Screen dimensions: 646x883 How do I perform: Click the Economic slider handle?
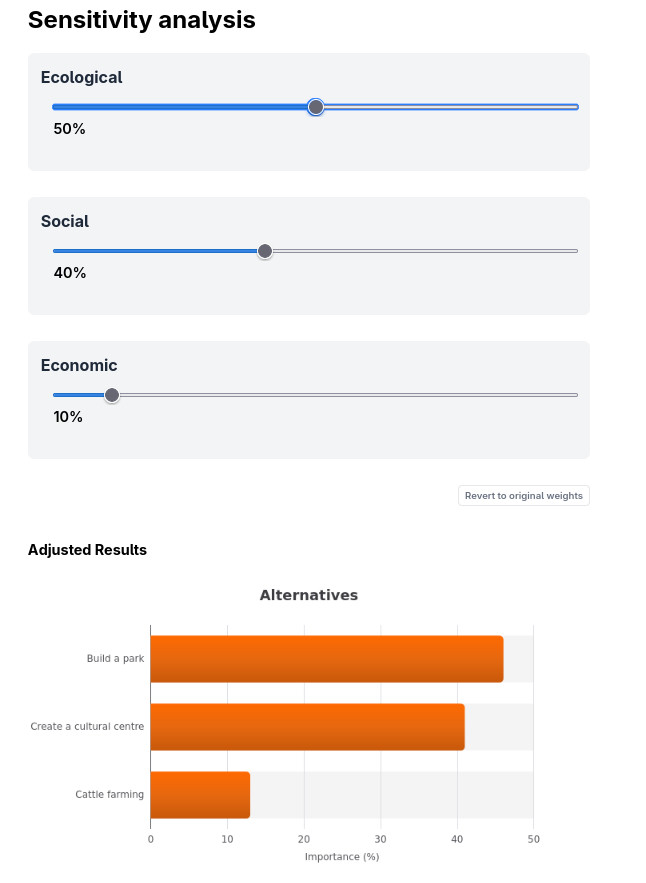click(112, 395)
